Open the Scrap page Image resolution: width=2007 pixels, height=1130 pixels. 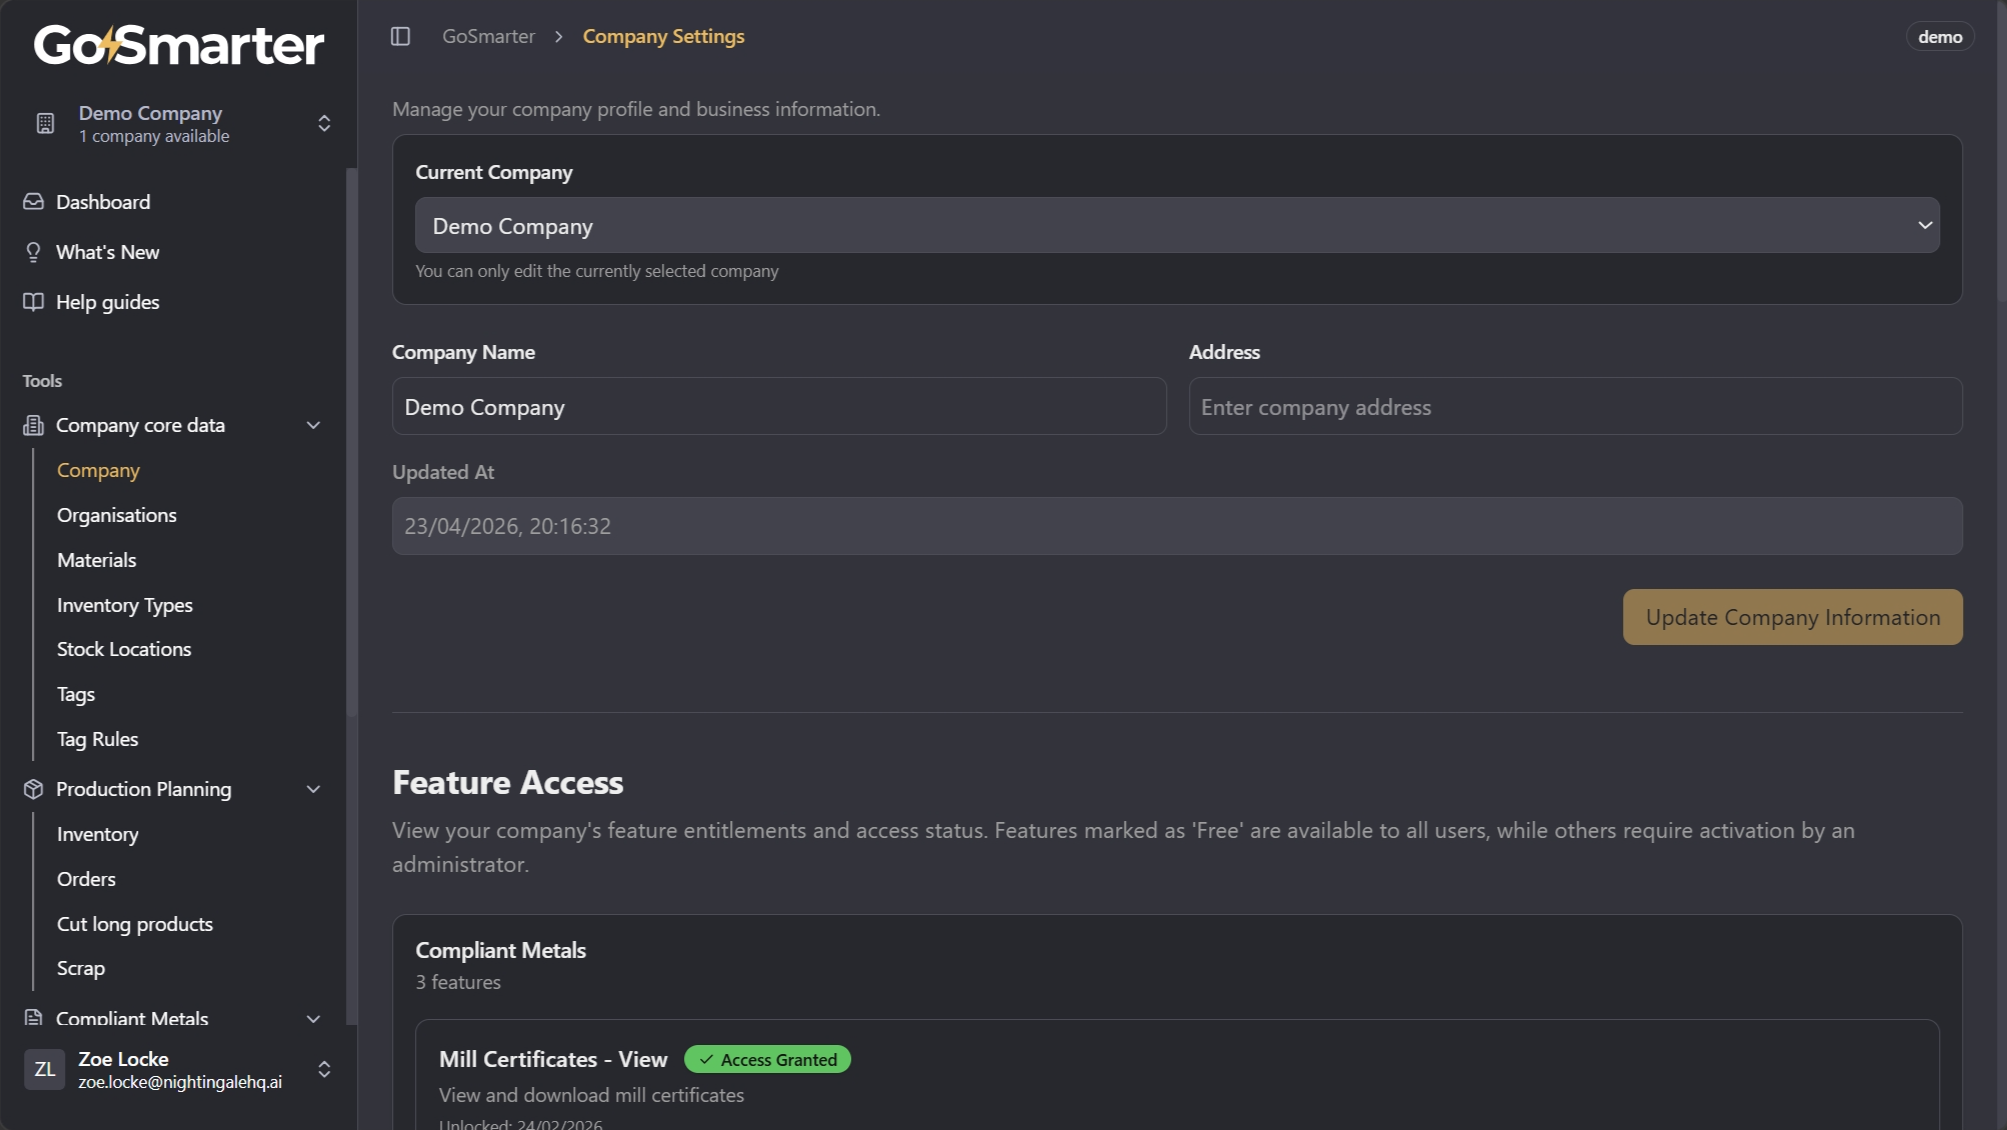(81, 968)
